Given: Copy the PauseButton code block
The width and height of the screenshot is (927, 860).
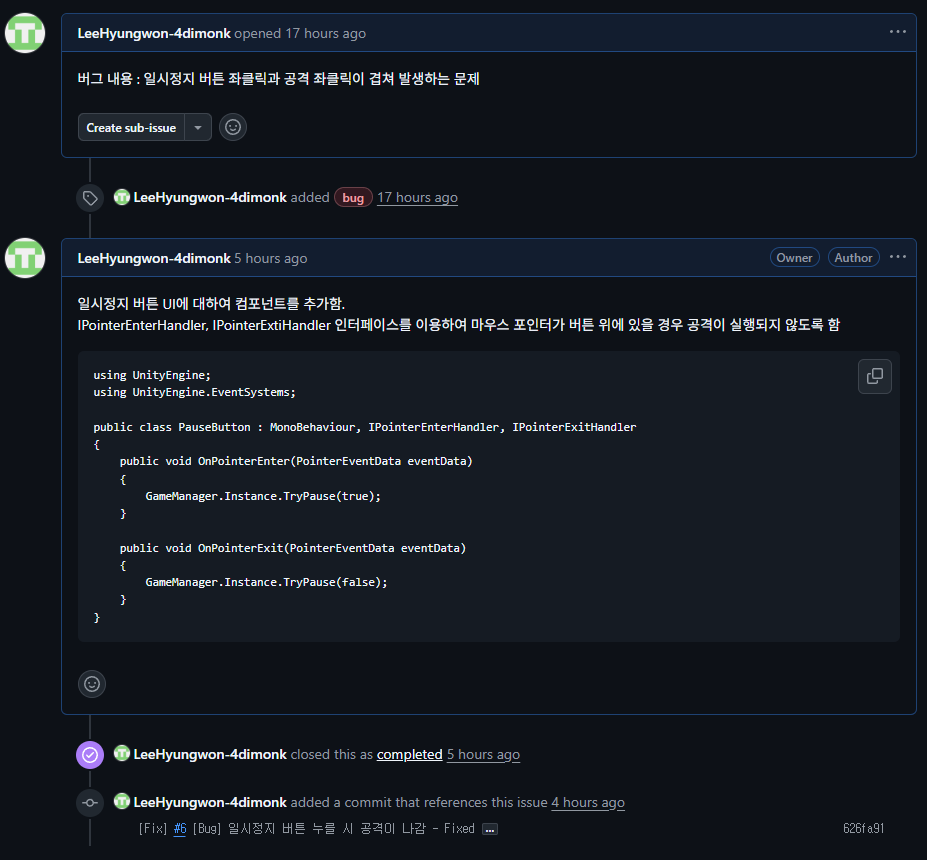Looking at the screenshot, I should click(874, 376).
